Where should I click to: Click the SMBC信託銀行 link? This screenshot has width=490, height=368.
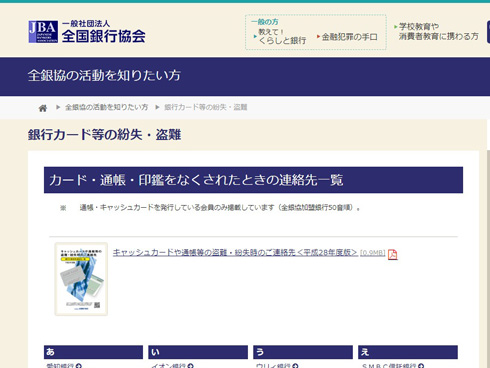click(393, 366)
